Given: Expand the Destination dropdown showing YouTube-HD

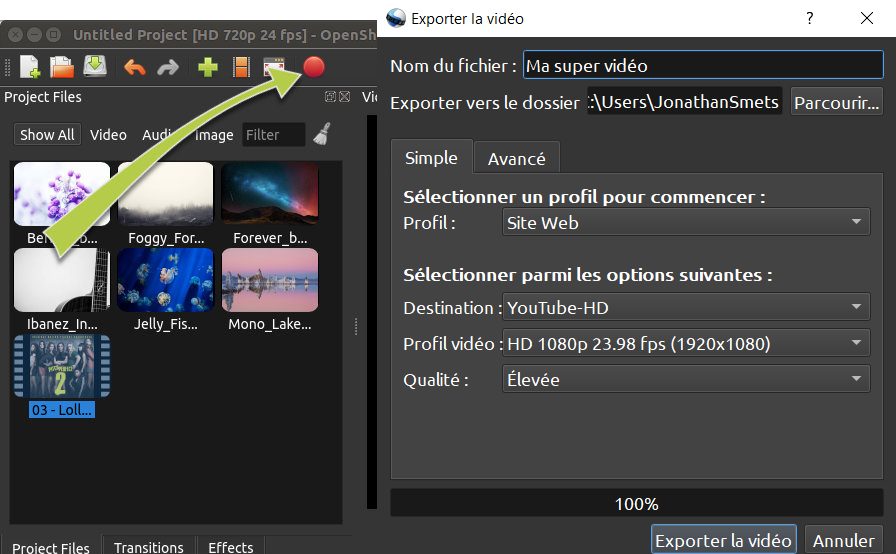Looking at the screenshot, I should click(685, 308).
